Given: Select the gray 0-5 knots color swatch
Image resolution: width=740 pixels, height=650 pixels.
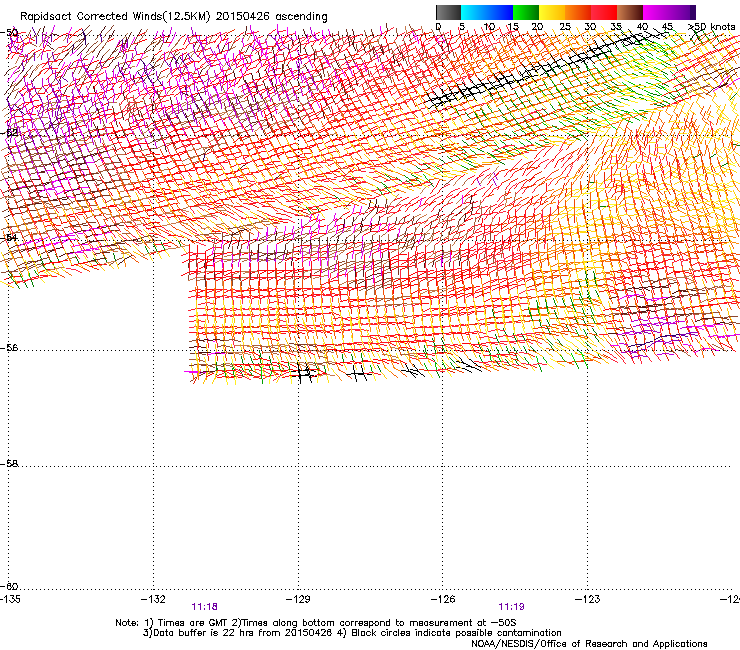Looking at the screenshot, I should [x=448, y=12].
